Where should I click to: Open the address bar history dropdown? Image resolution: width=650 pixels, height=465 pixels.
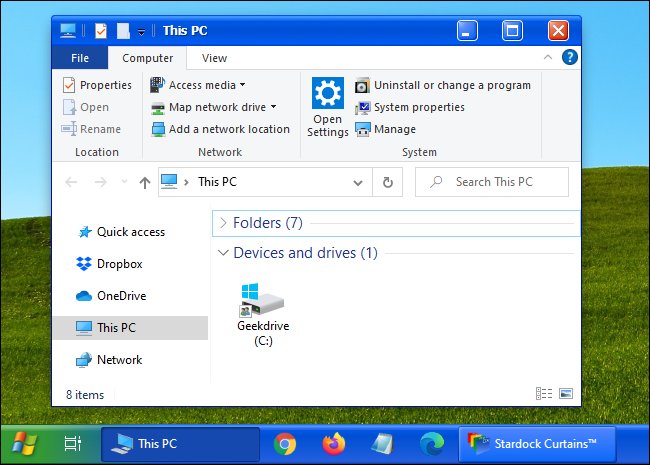[358, 182]
